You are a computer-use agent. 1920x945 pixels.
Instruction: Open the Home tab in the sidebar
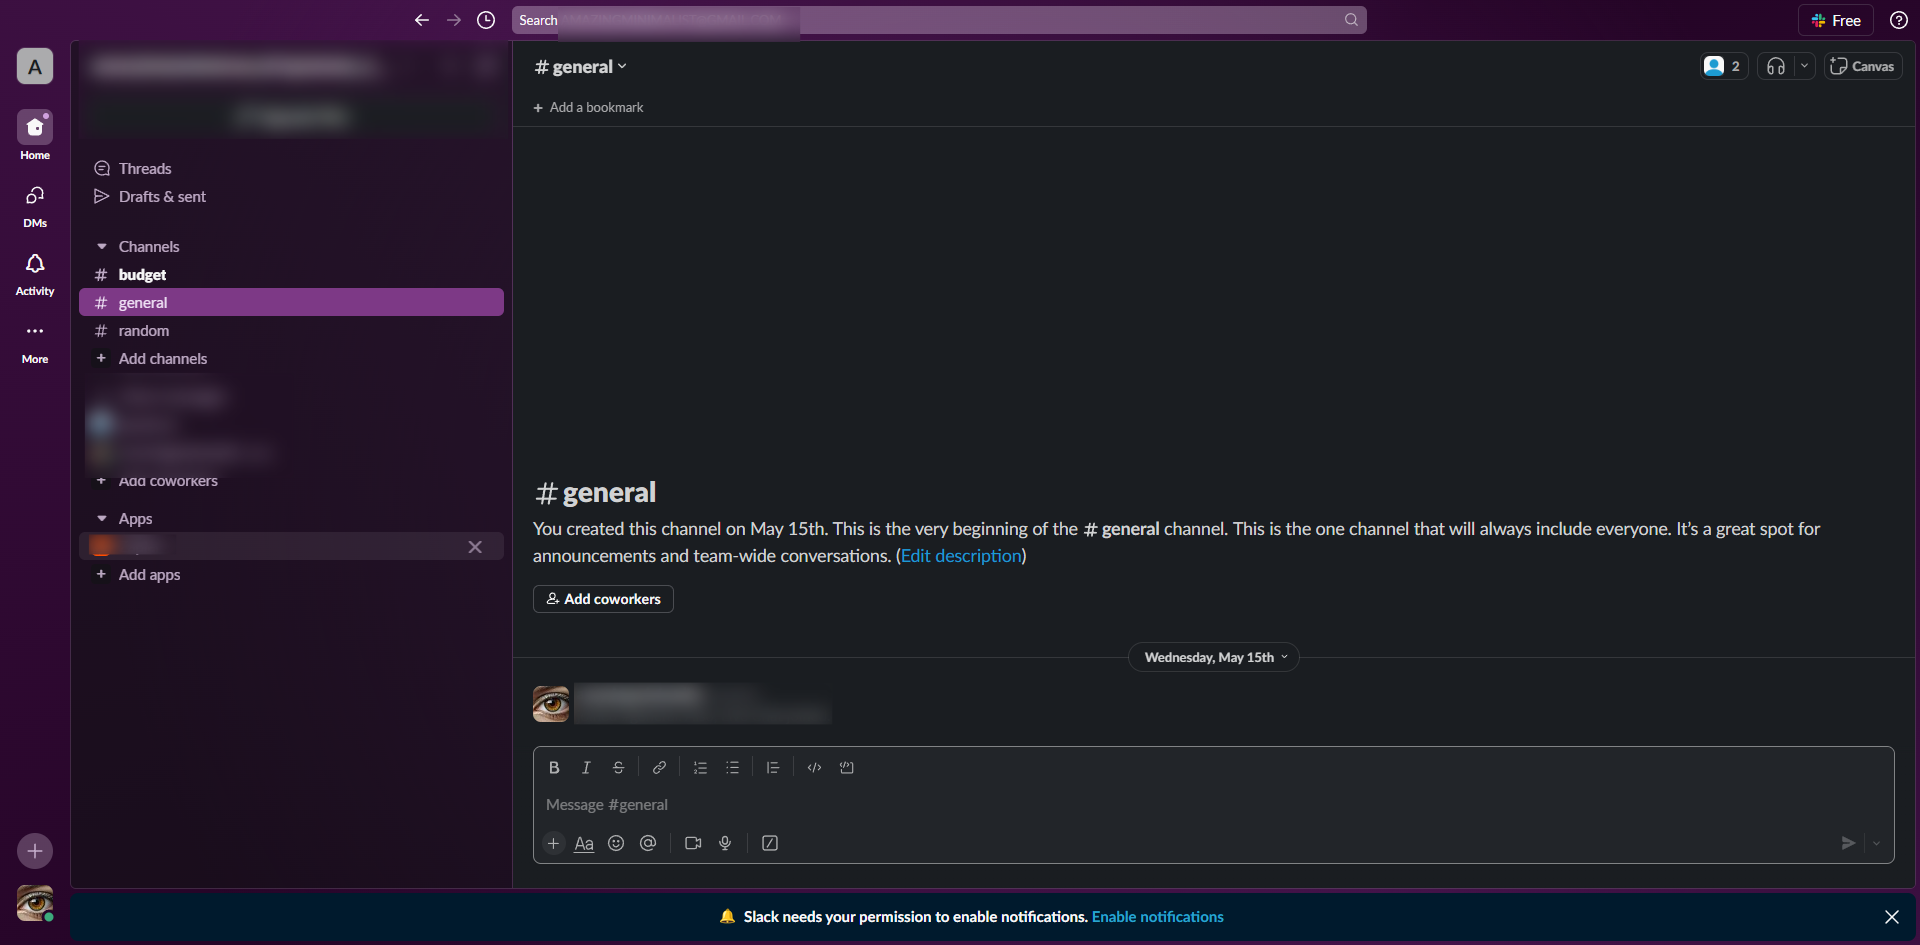tap(35, 135)
